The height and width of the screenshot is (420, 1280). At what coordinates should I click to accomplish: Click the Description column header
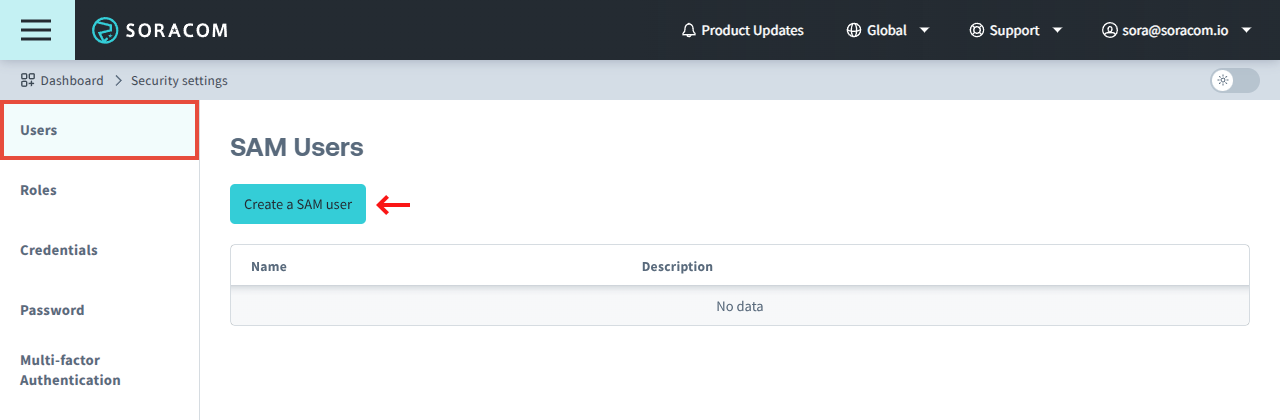[x=677, y=267]
